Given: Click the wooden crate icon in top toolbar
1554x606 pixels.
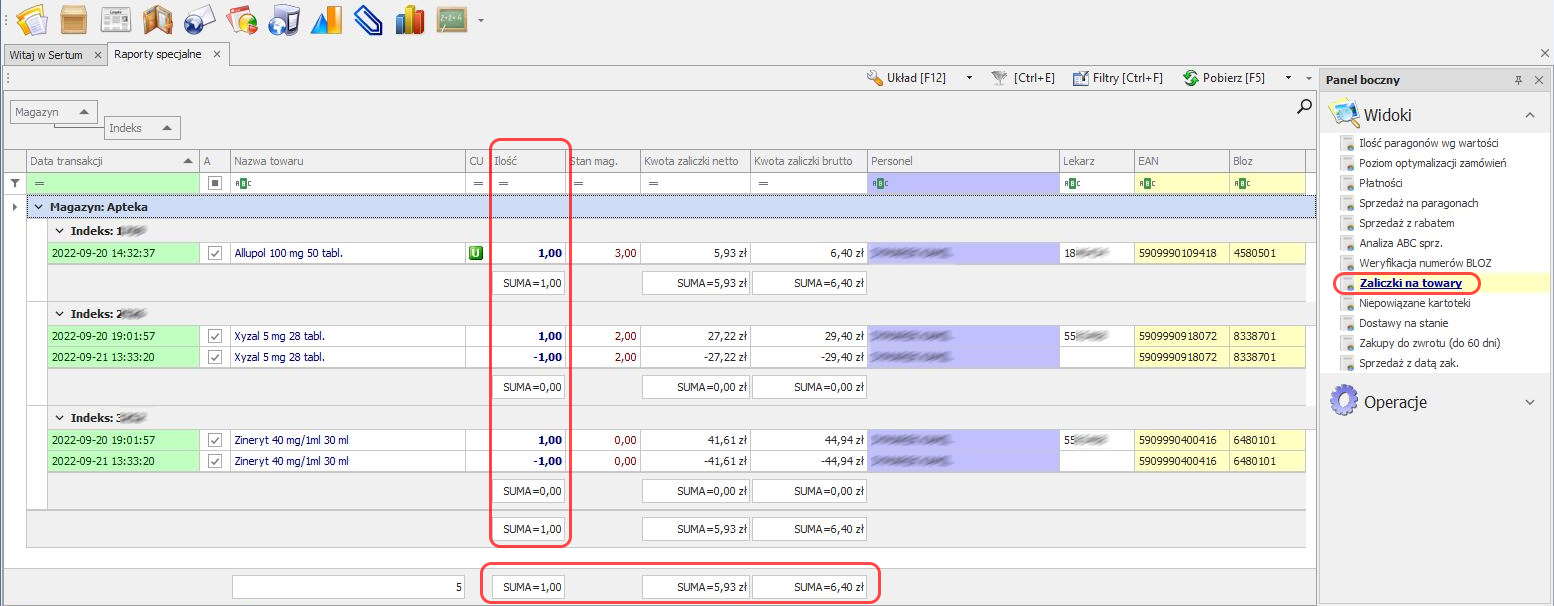Looking at the screenshot, I should click(73, 19).
